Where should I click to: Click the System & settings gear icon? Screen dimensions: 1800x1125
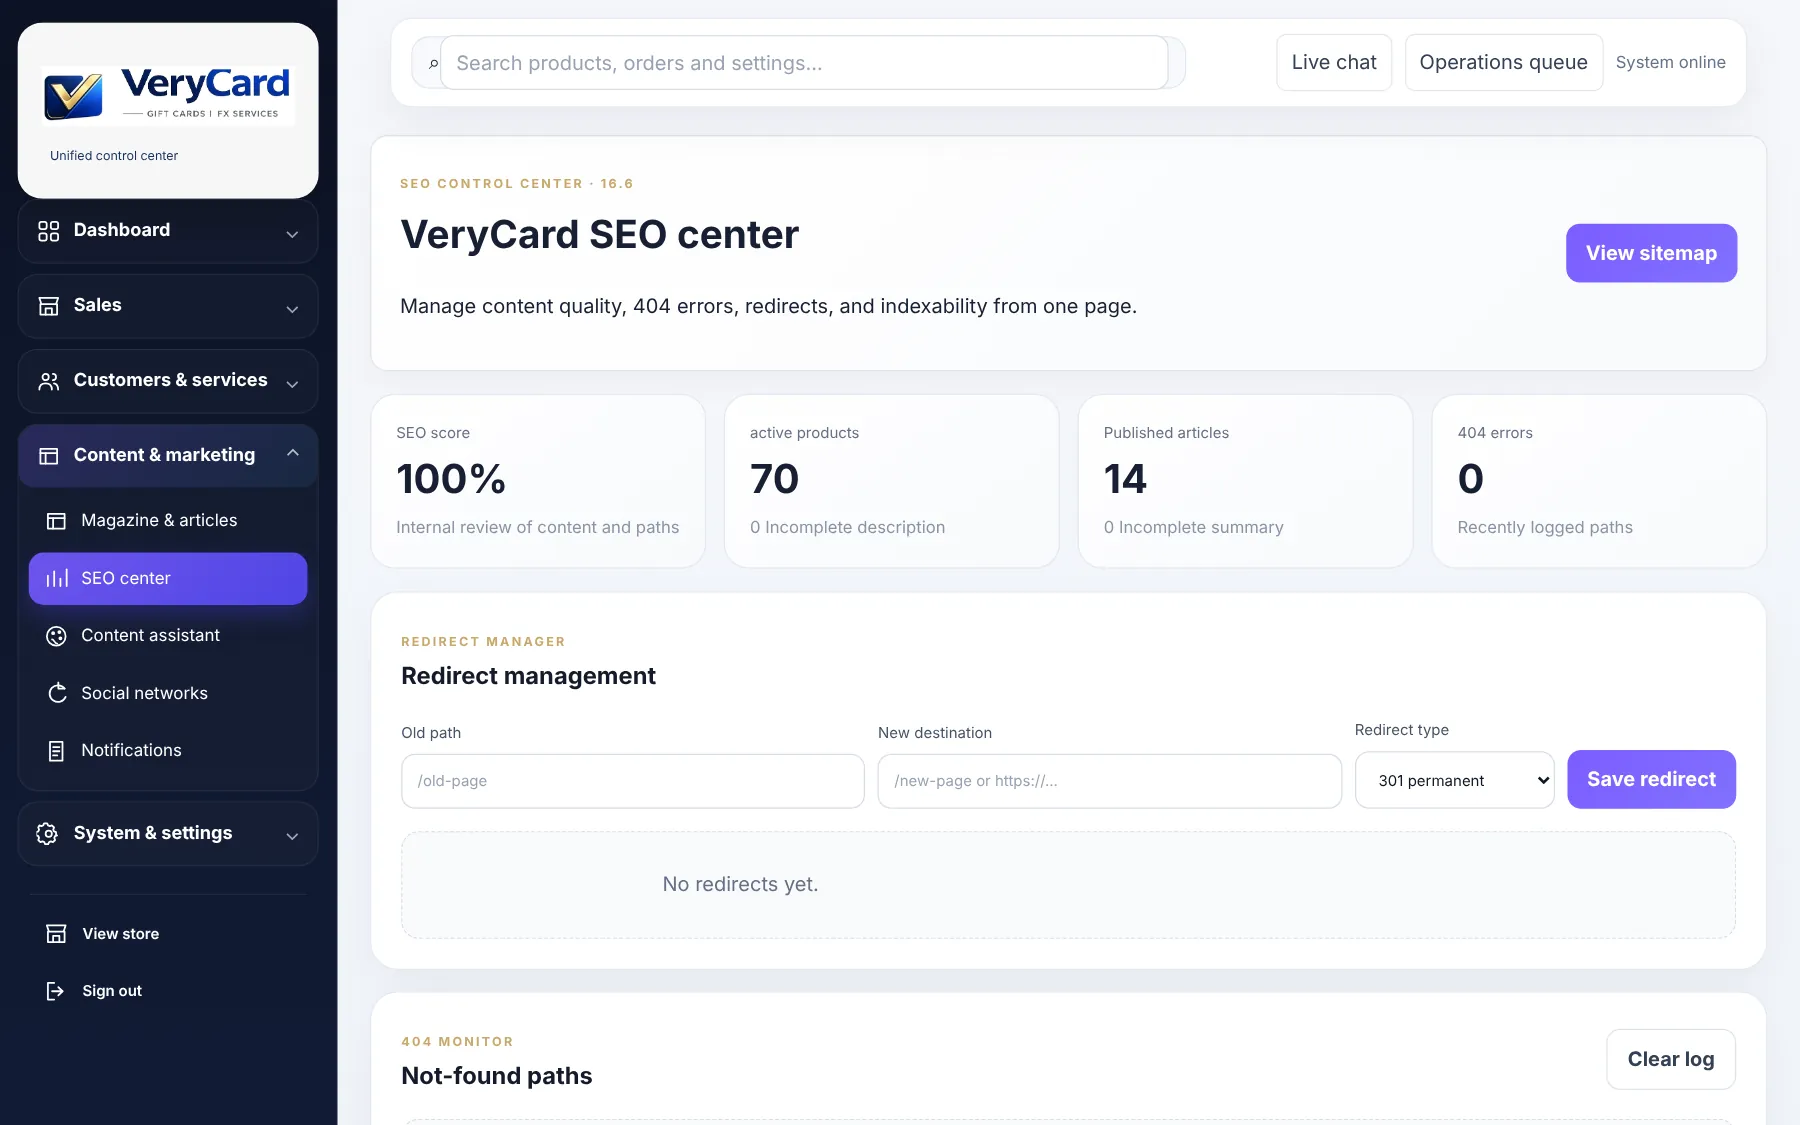(x=47, y=834)
